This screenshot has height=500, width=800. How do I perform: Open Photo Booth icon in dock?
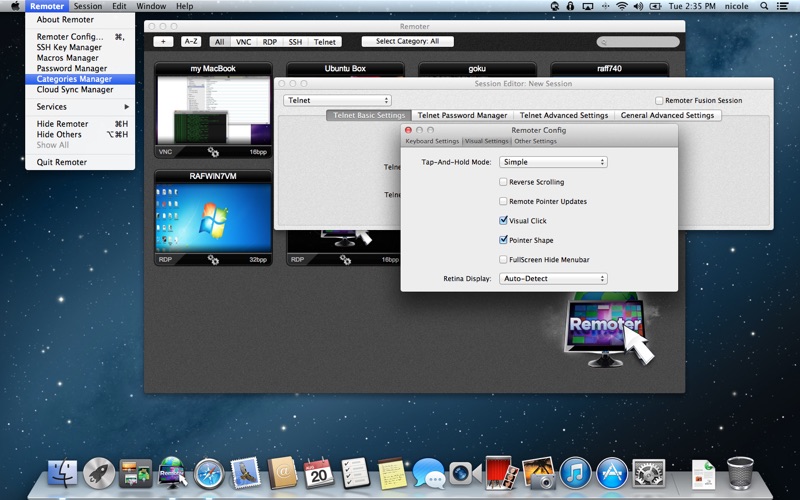(x=502, y=472)
